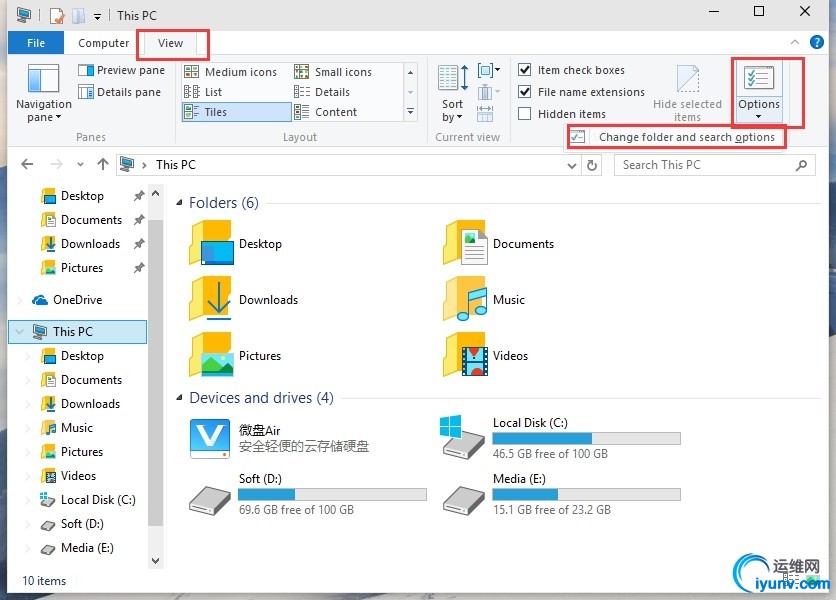Open the Documents folder tile
Viewport: 836px width, 600px height.
pyautogui.click(x=498, y=243)
